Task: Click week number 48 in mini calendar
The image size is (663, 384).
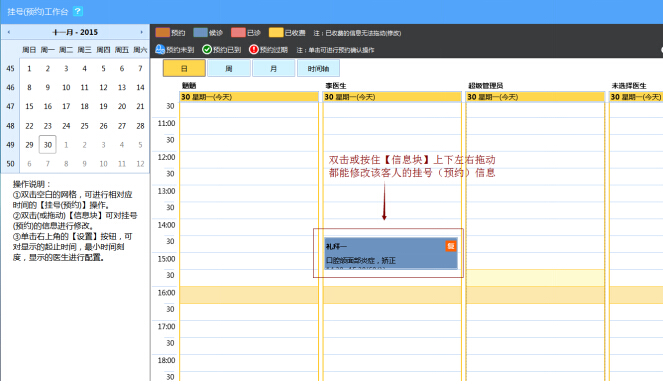Action: (11, 126)
